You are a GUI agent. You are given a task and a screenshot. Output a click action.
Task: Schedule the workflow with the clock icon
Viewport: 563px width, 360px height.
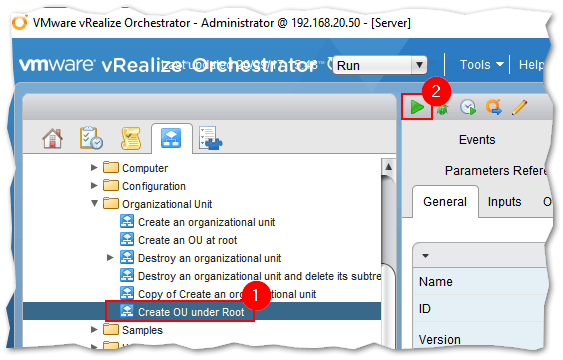coord(468,107)
